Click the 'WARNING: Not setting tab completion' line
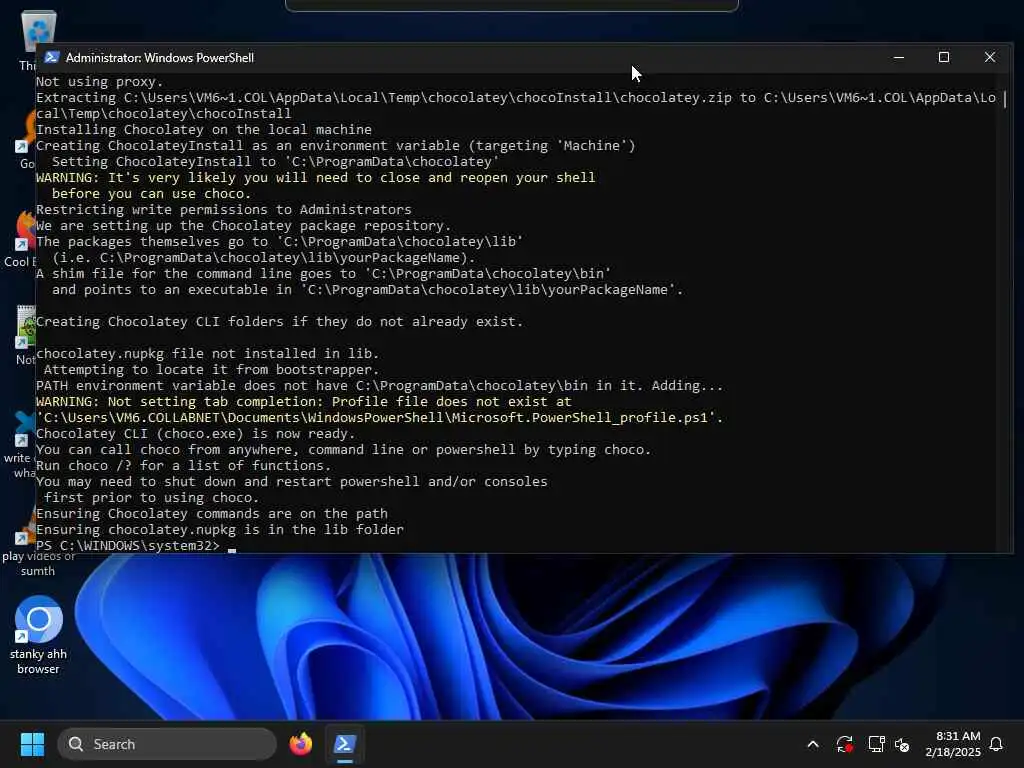Viewport: 1024px width, 768px height. [304, 402]
